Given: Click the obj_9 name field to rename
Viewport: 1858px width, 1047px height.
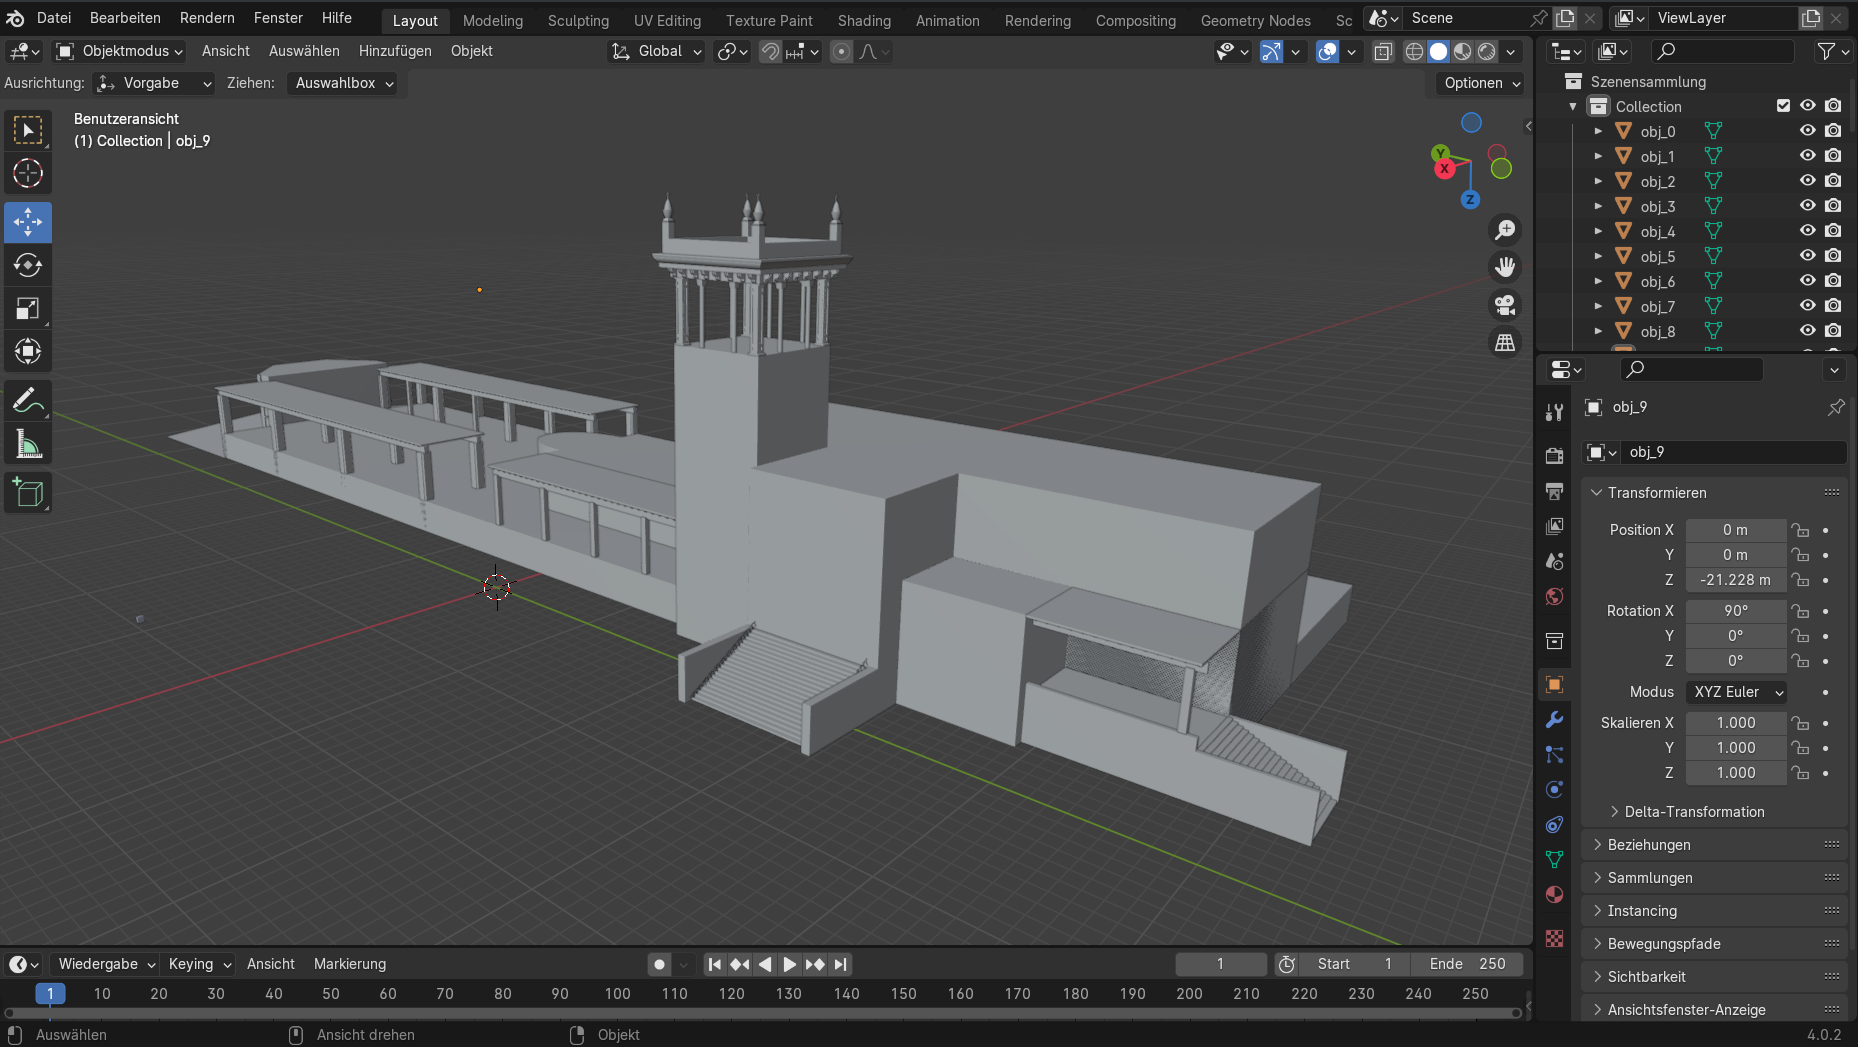Looking at the screenshot, I should click(x=1735, y=452).
